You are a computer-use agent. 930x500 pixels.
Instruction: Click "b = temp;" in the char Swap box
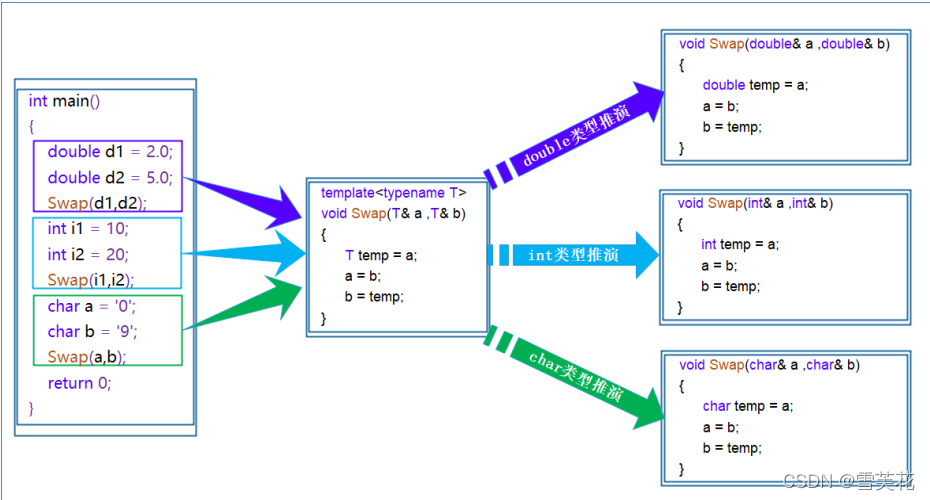(x=732, y=448)
